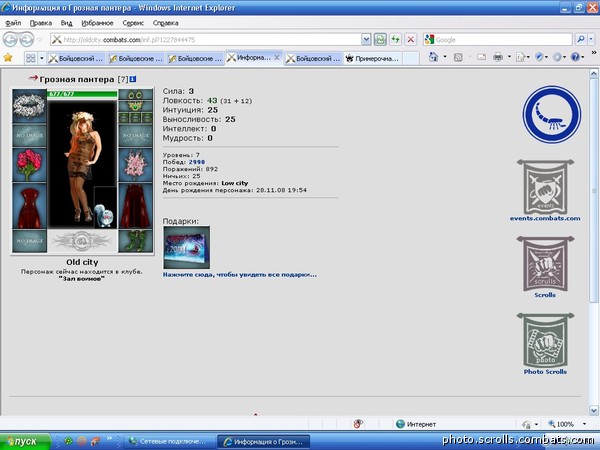The height and width of the screenshot is (450, 600).
Task: Show more toolbar commands chevron
Action: [594, 53]
